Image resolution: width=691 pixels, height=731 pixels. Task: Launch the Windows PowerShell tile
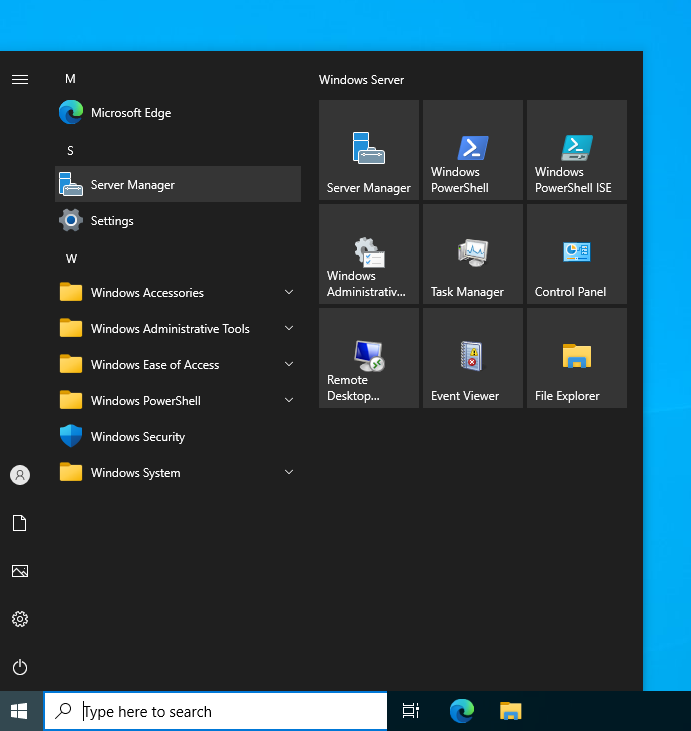(x=472, y=150)
